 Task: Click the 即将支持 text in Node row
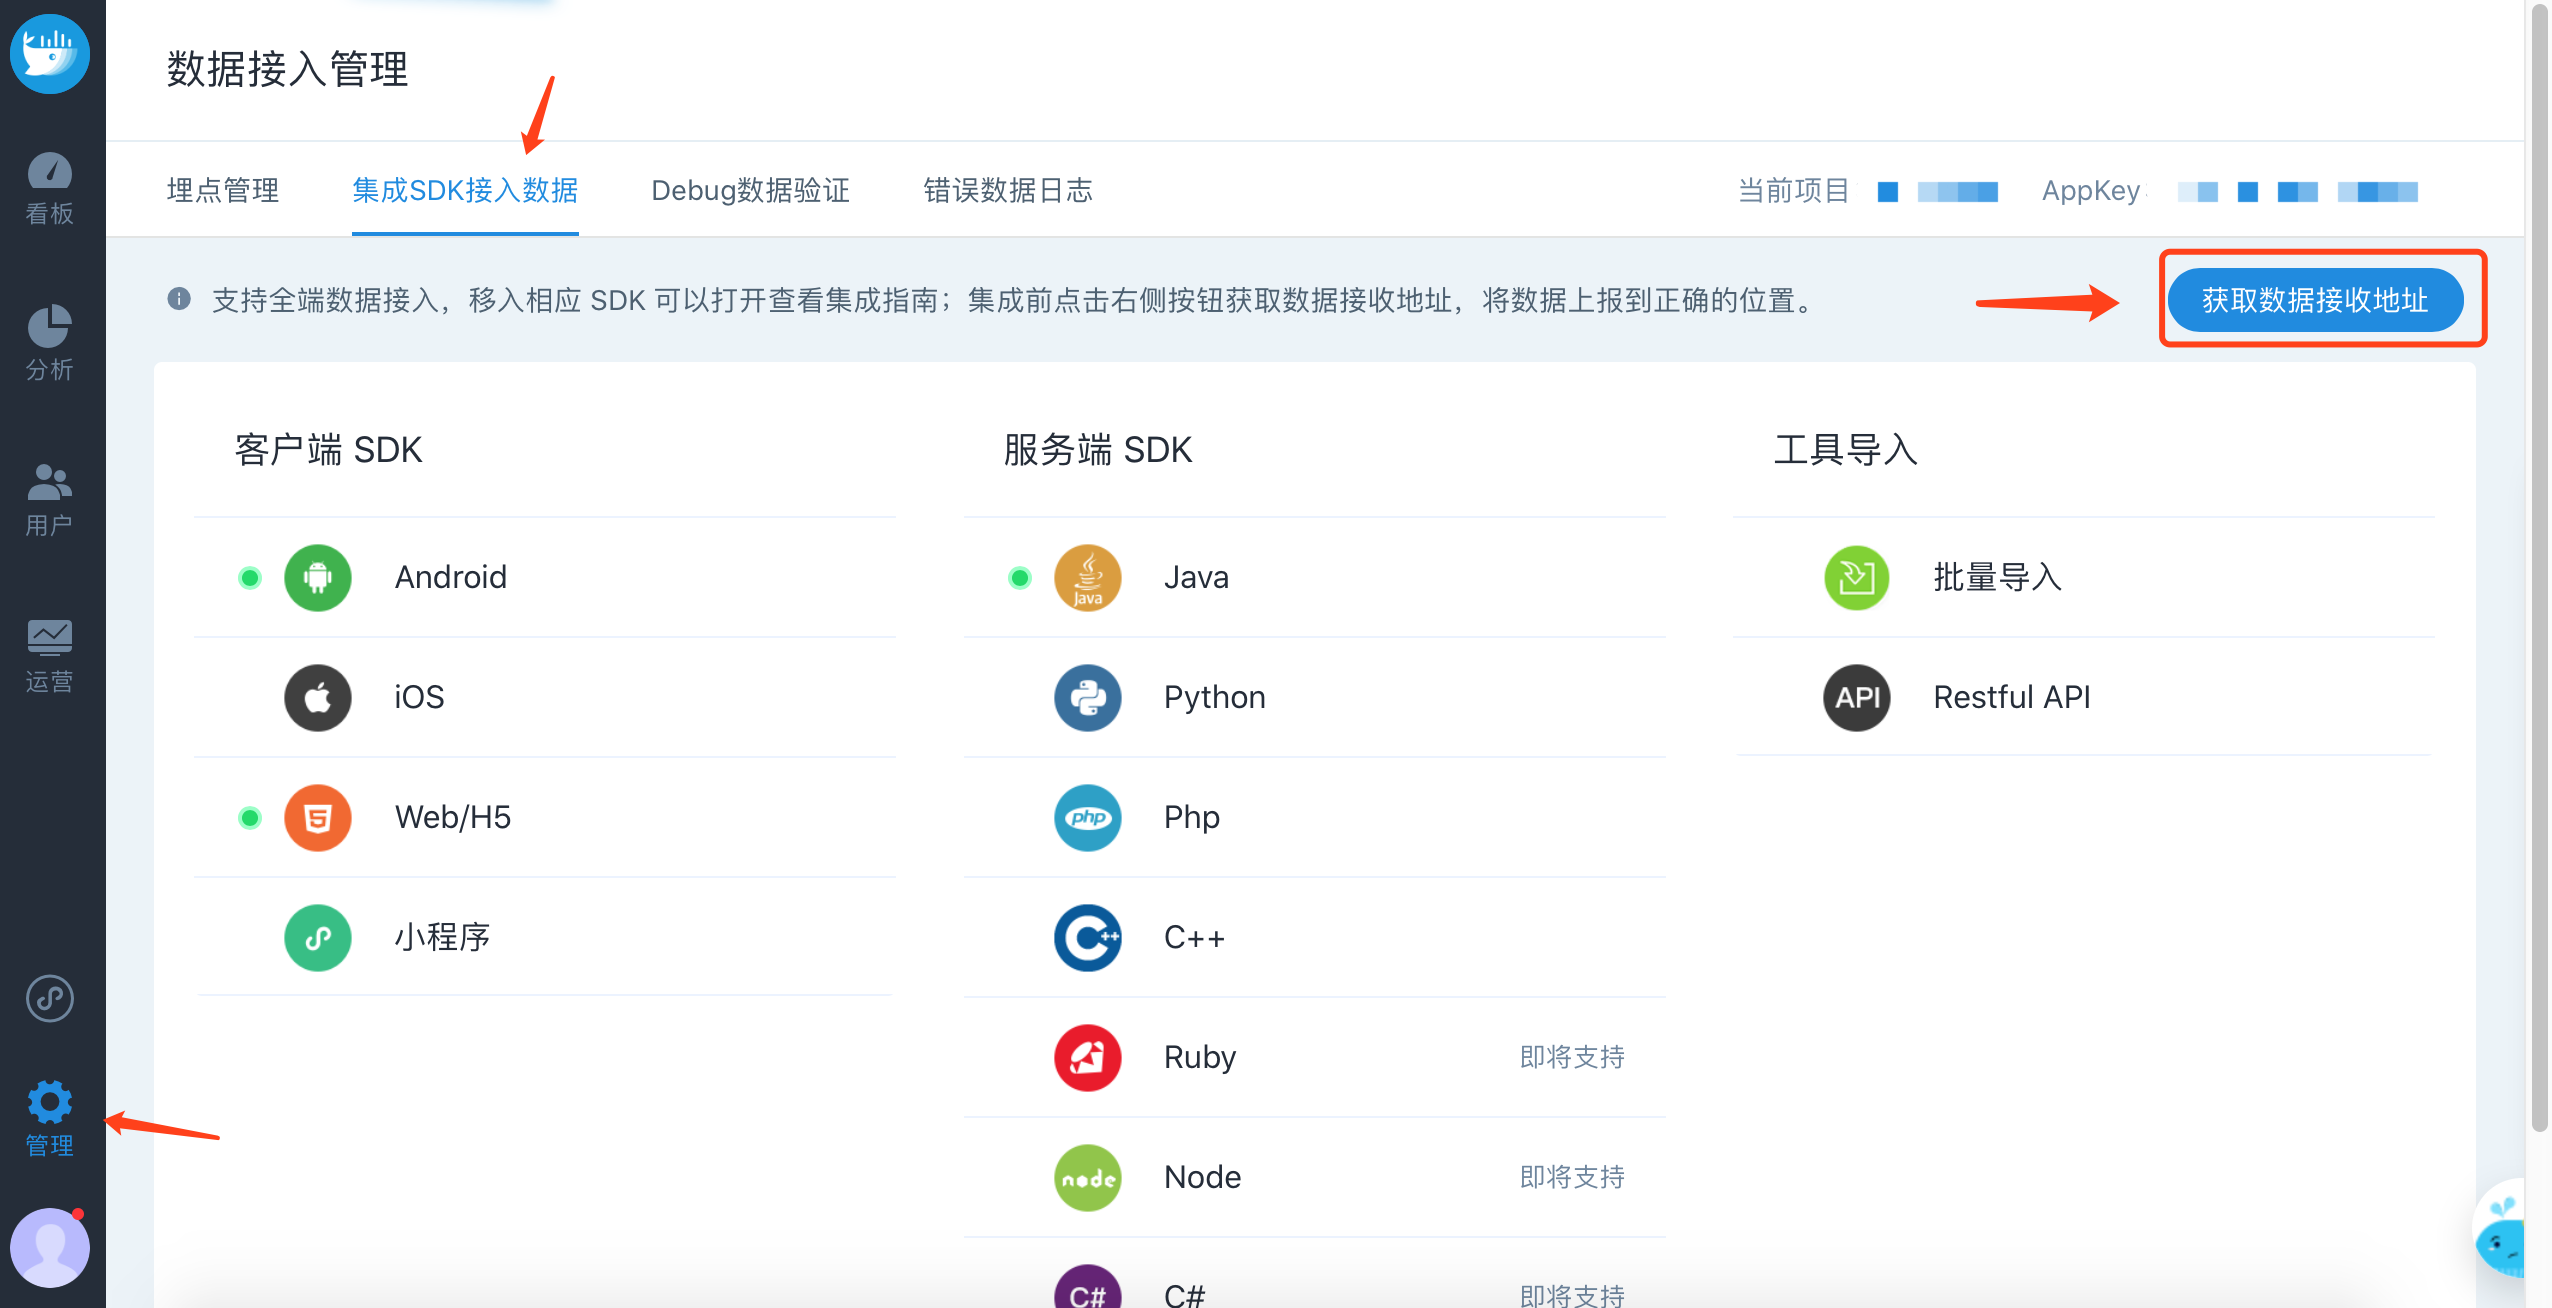pyautogui.click(x=1572, y=1177)
